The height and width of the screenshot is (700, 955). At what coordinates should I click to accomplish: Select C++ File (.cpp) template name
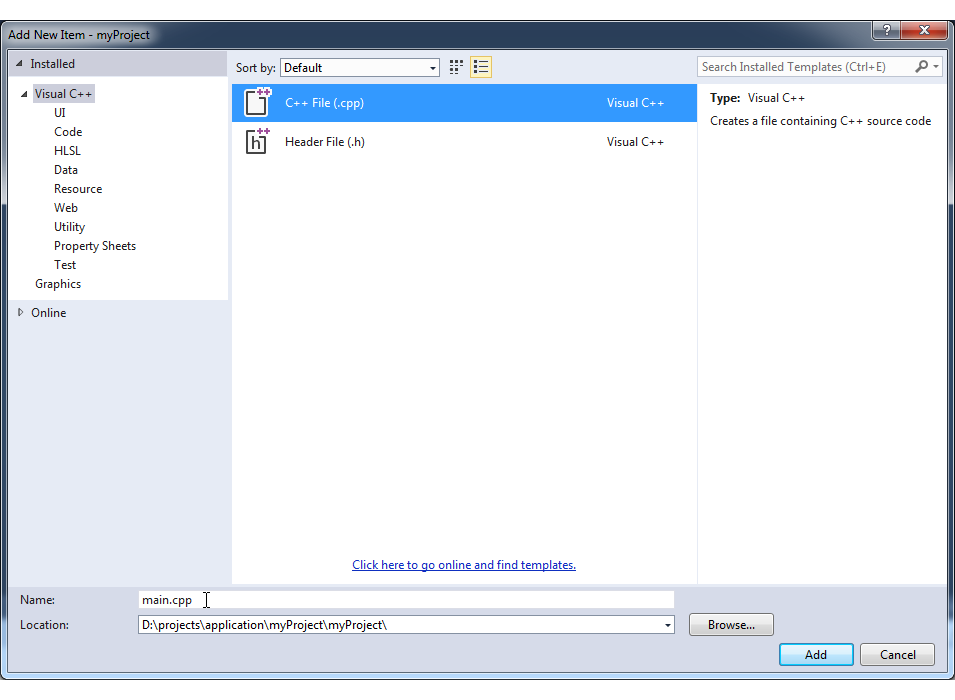point(325,102)
